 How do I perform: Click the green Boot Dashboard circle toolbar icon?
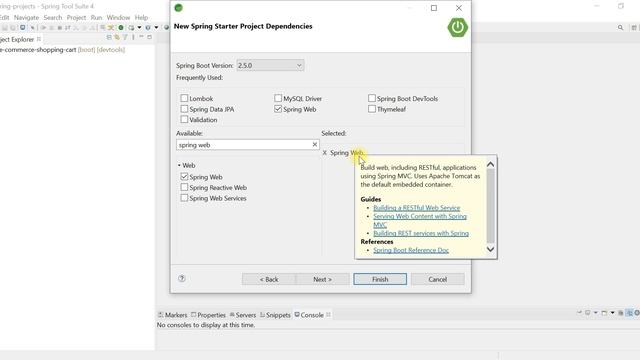point(121,28)
